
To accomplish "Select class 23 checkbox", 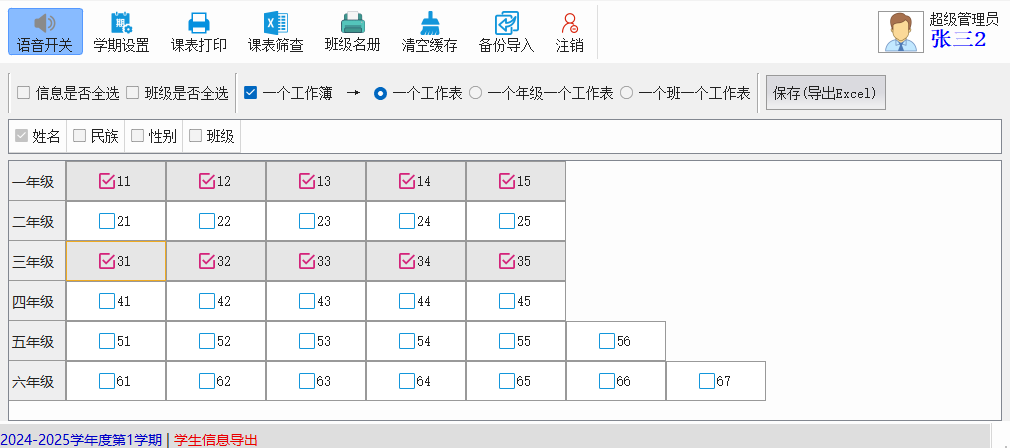I will click(307, 221).
